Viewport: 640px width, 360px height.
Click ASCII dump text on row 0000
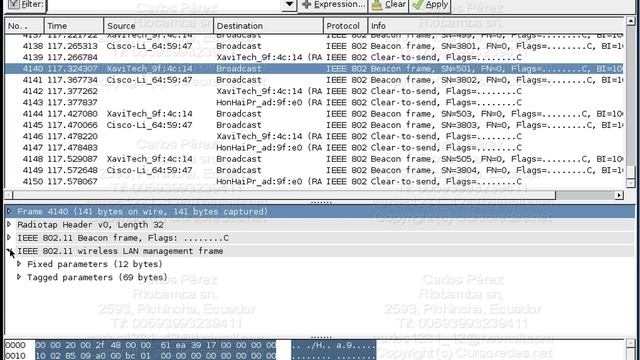coord(333,345)
